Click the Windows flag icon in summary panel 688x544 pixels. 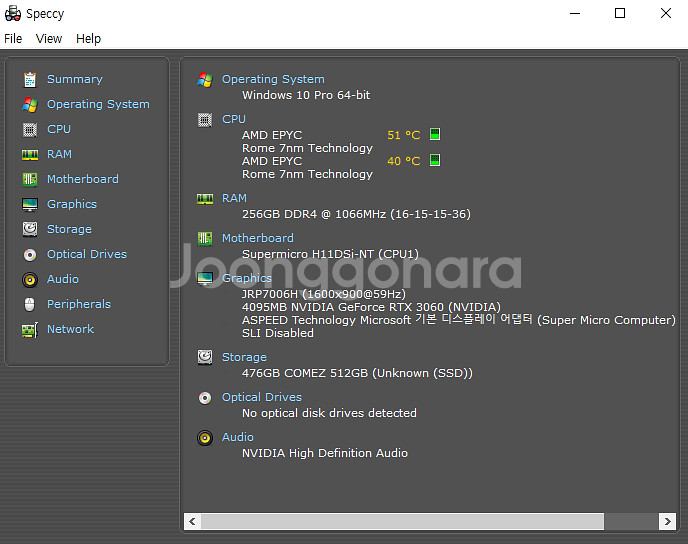(205, 80)
